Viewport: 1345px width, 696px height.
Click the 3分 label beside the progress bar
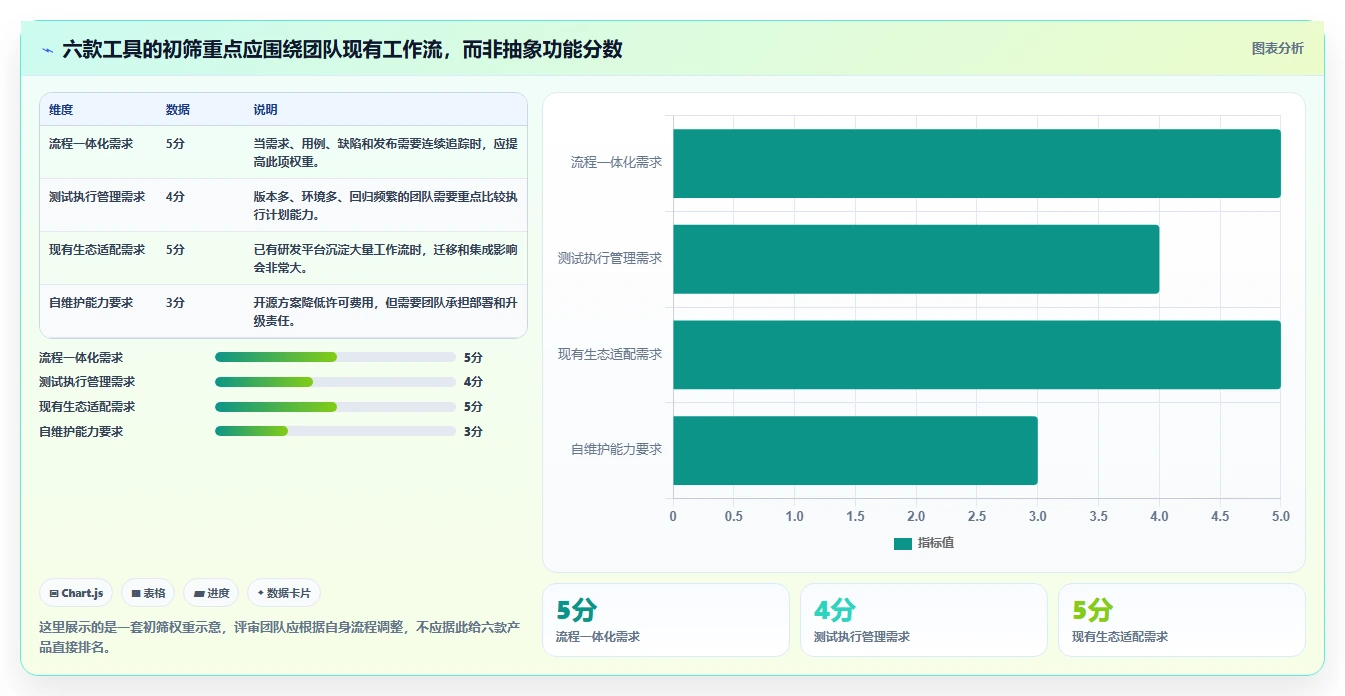pyautogui.click(x=473, y=432)
